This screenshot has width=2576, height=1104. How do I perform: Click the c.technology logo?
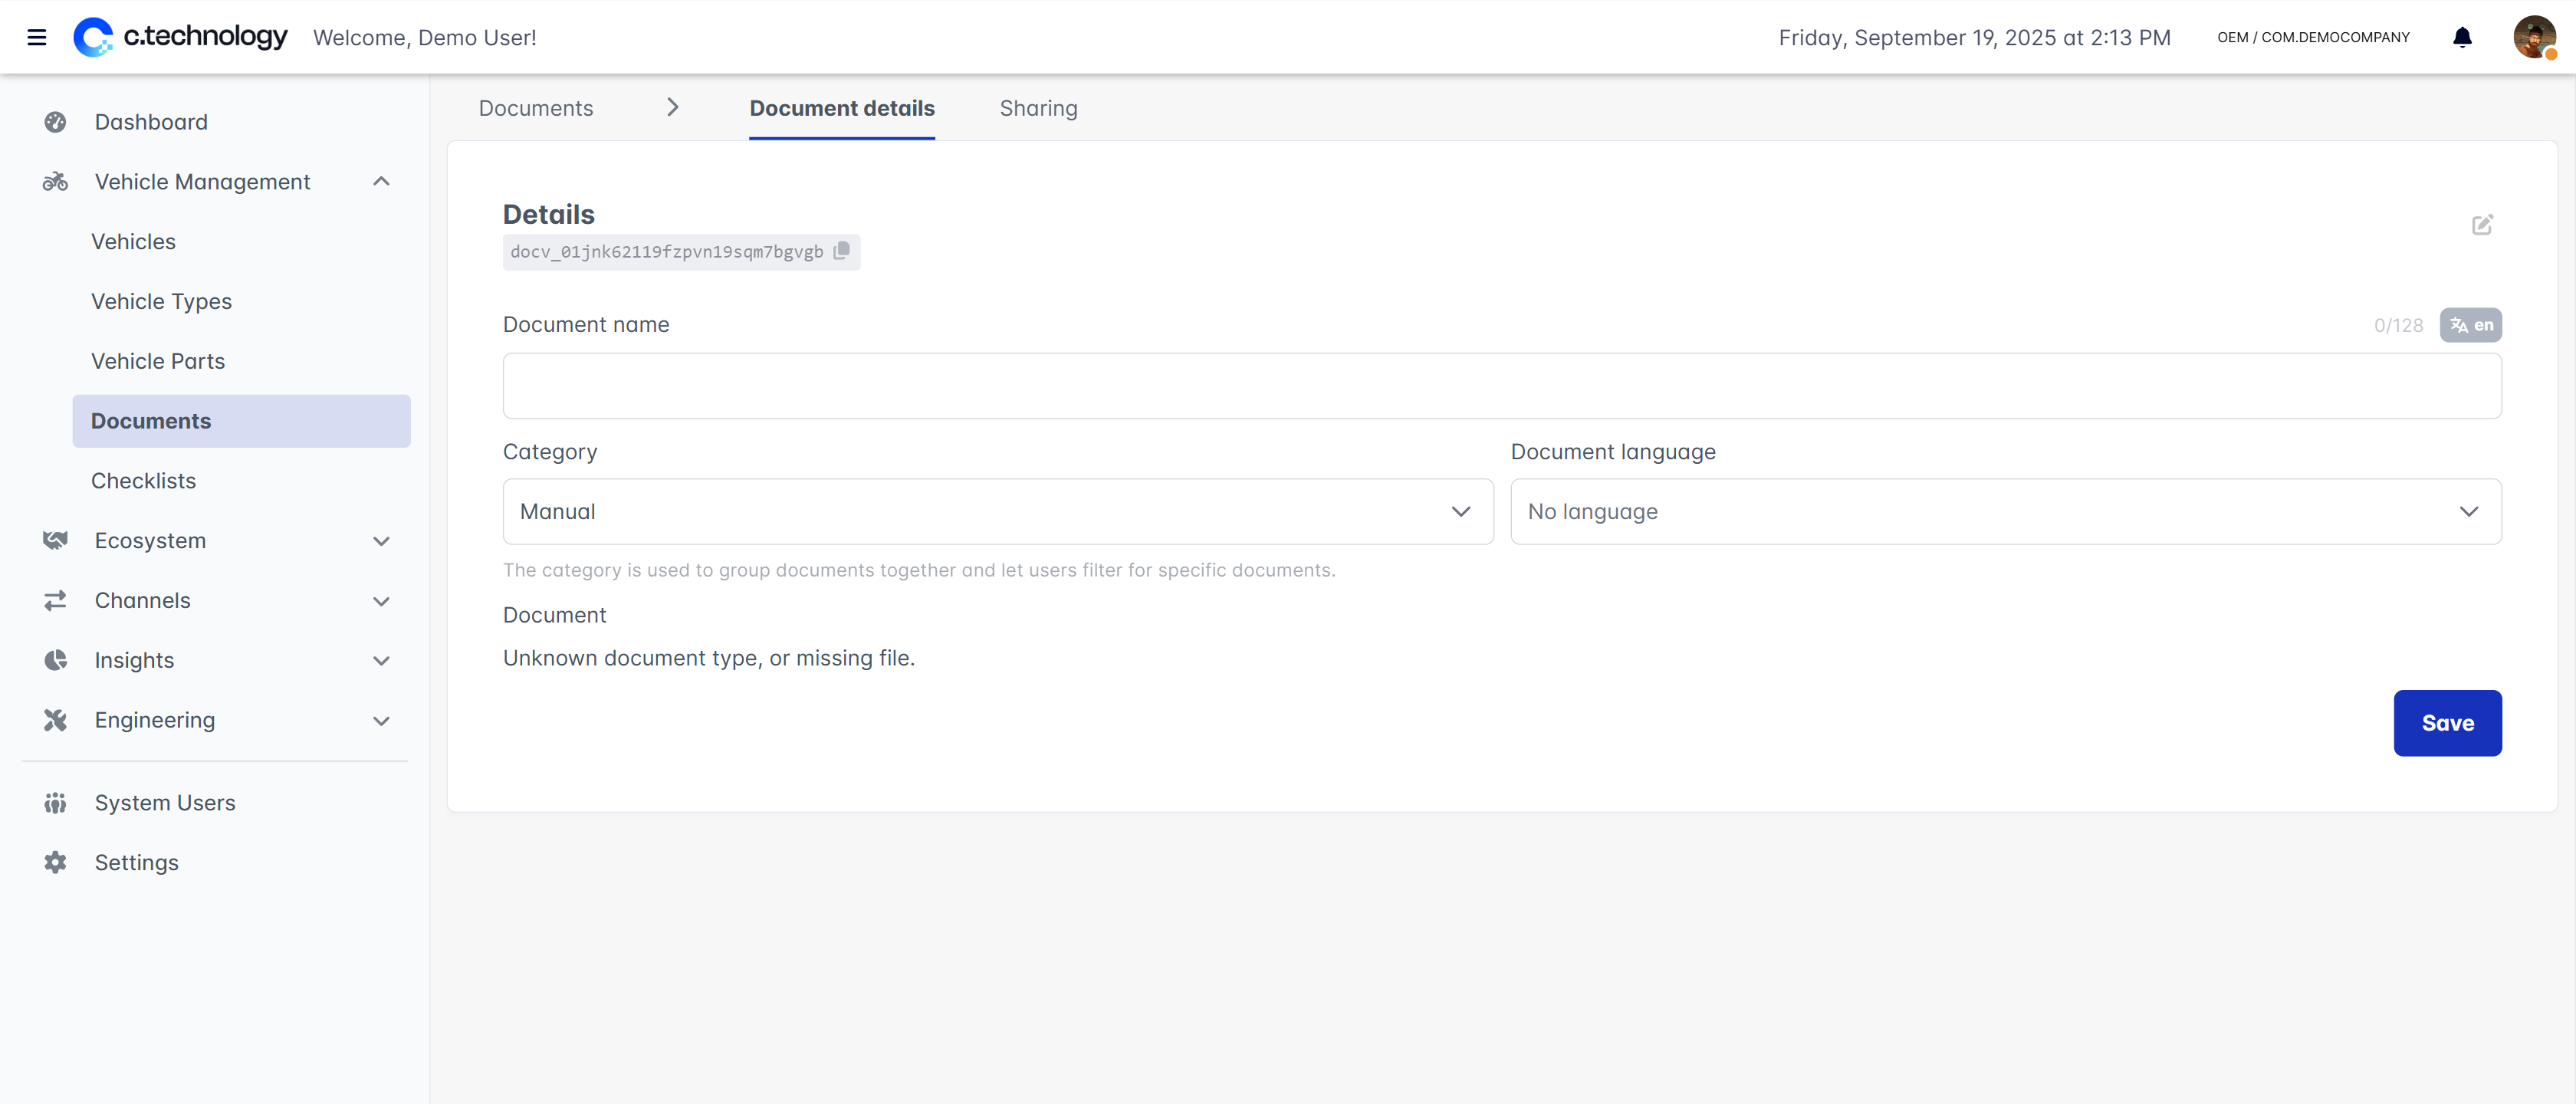pos(181,37)
